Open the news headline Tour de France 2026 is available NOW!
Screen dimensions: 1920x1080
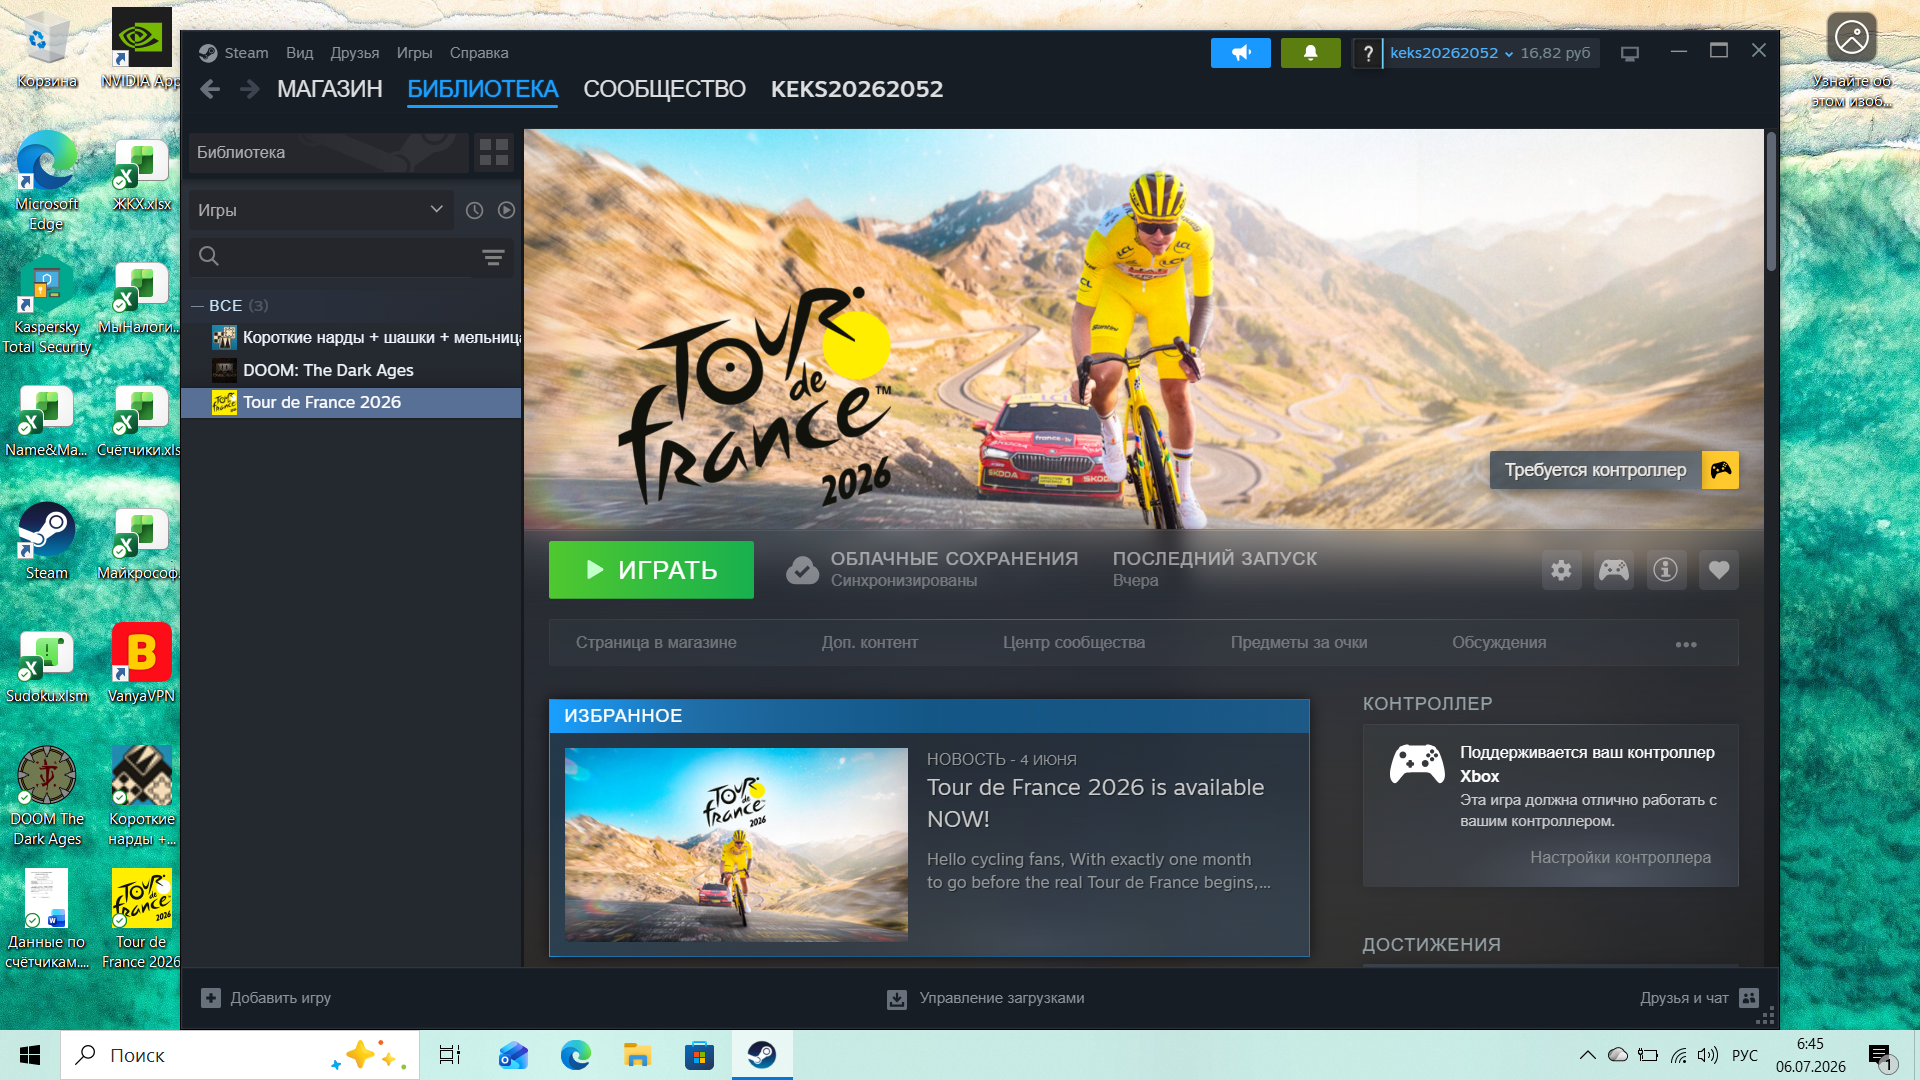pos(1095,803)
